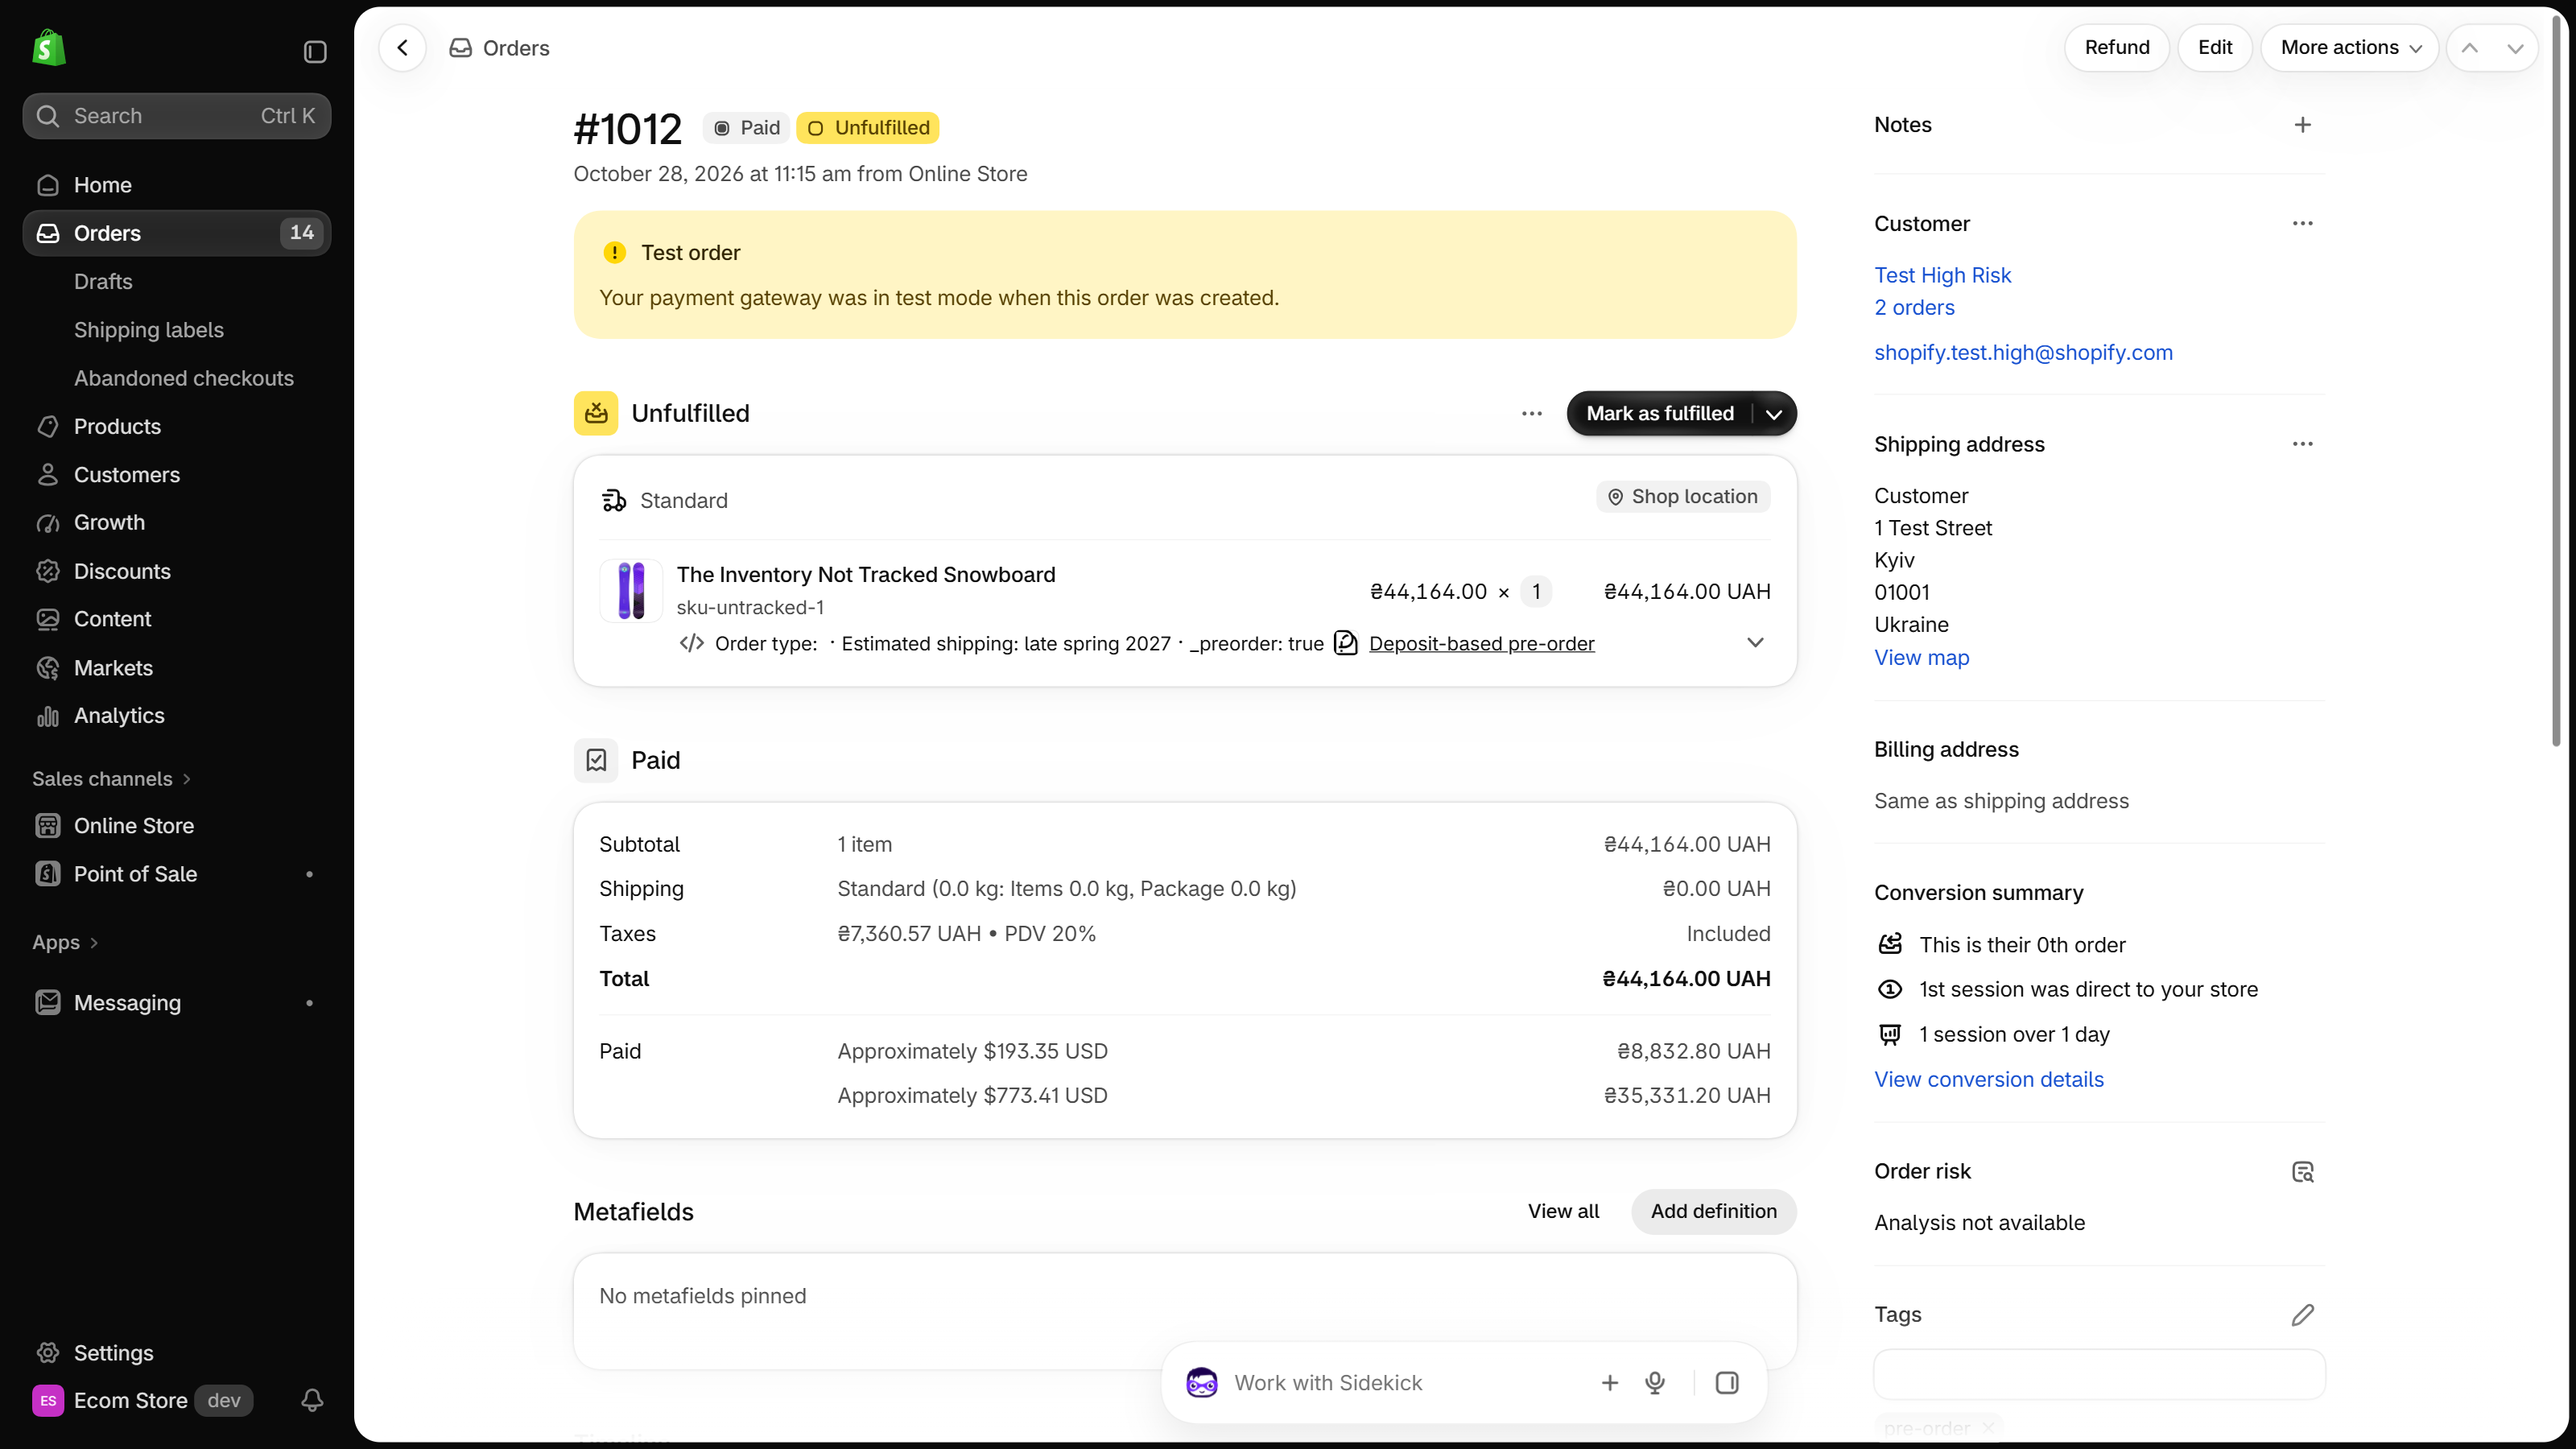Viewport: 2576px width, 1449px height.
Task: Open View all metafields
Action: (1563, 1211)
